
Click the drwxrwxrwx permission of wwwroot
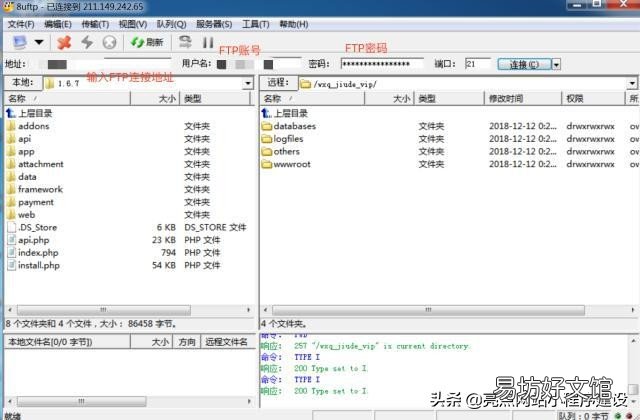click(x=590, y=164)
